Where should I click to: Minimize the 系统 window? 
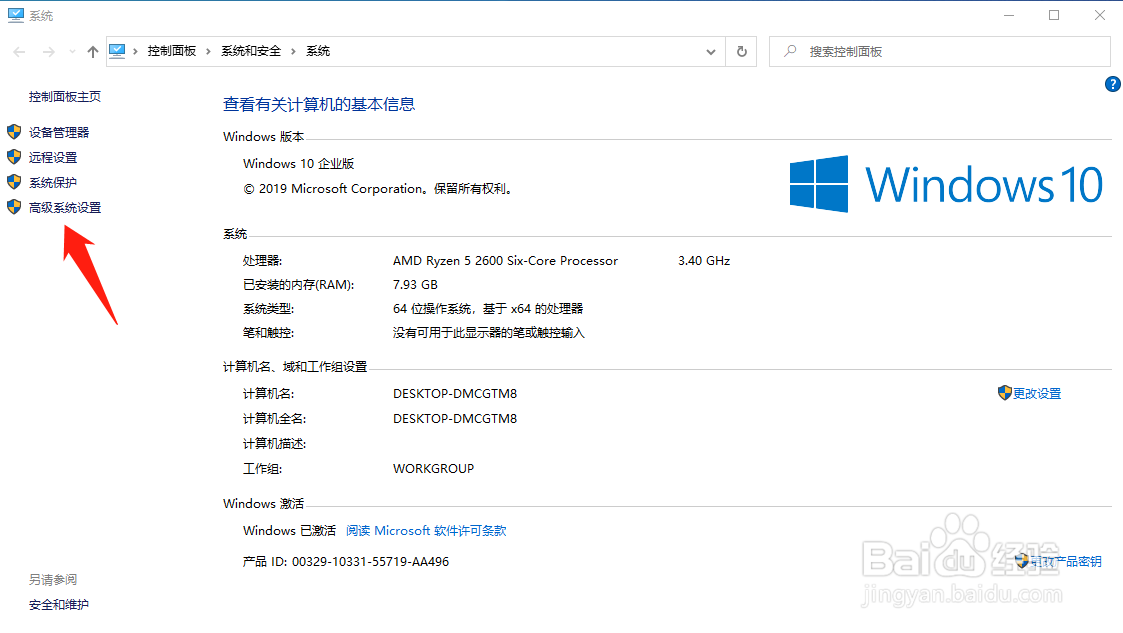1009,15
